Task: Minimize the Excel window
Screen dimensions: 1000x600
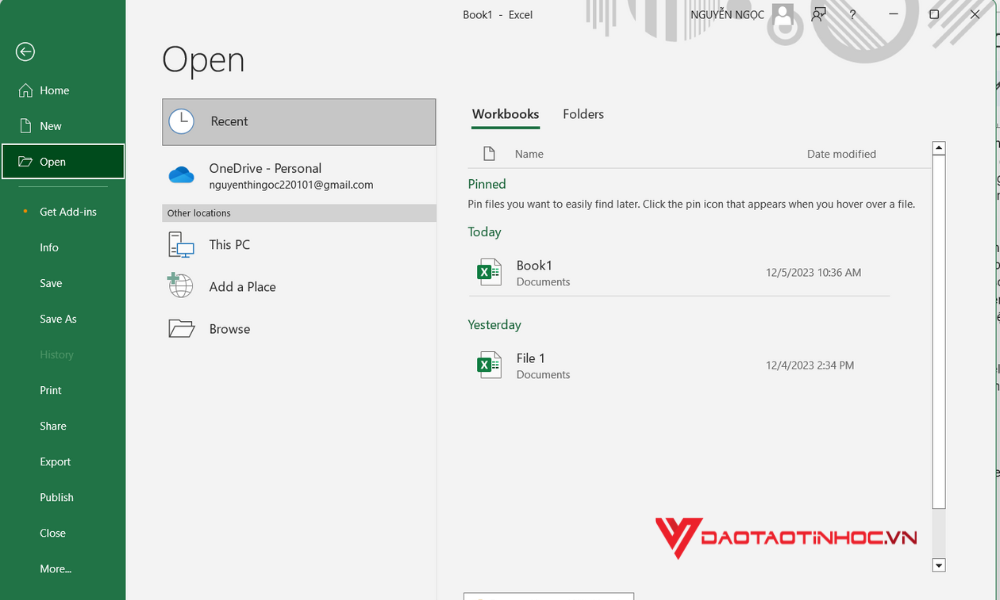Action: coord(893,14)
